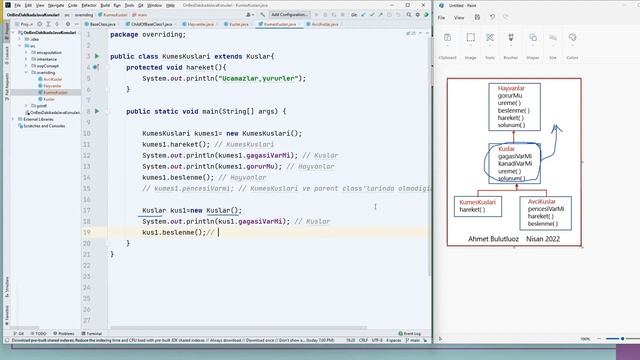Open IDE settings gear in IntelliJ toolbar
This screenshot has height=360, width=640.
tap(418, 15)
